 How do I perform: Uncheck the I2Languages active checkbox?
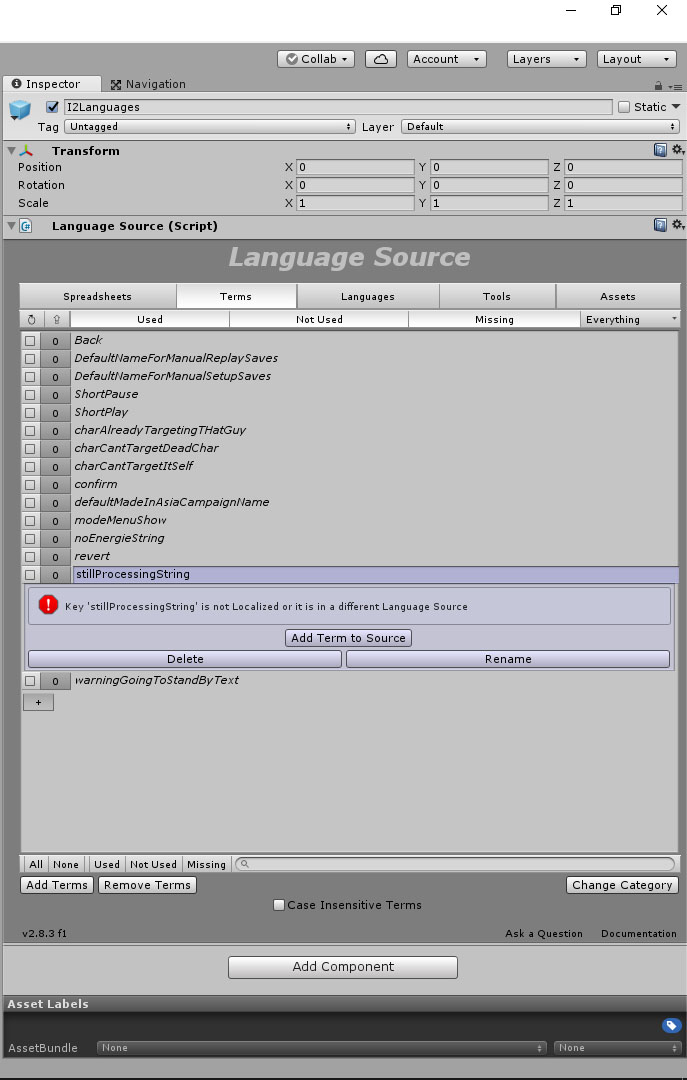tap(53, 107)
